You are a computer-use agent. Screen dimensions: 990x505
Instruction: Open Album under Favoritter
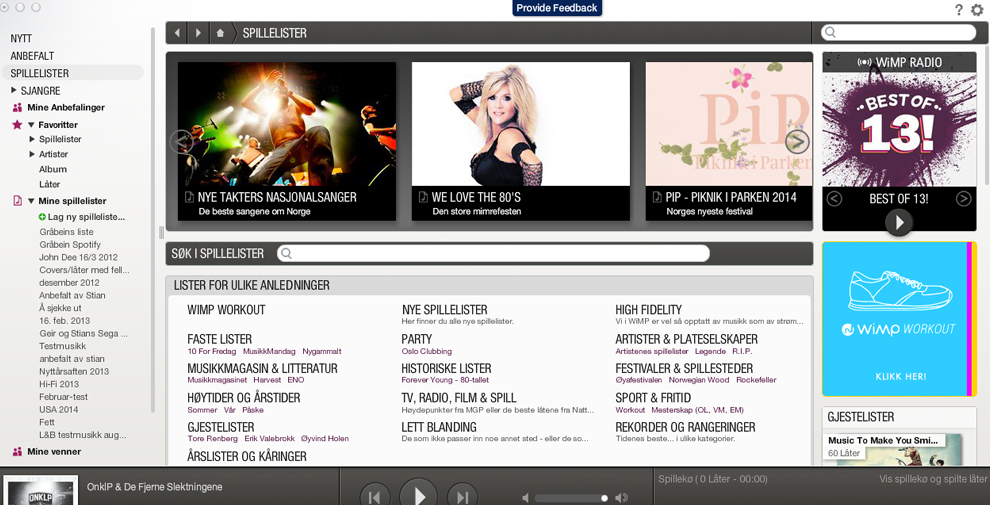click(x=53, y=169)
